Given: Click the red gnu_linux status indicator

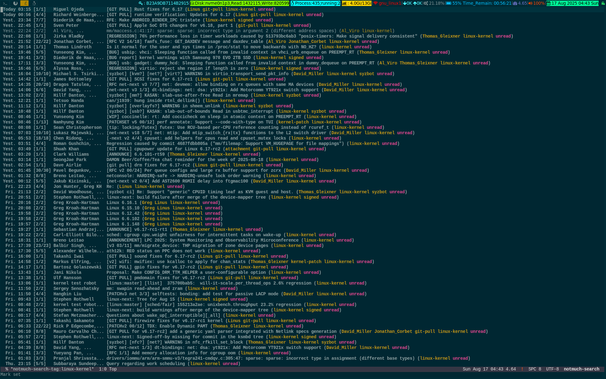Looking at the screenshot, I should pos(387,3).
